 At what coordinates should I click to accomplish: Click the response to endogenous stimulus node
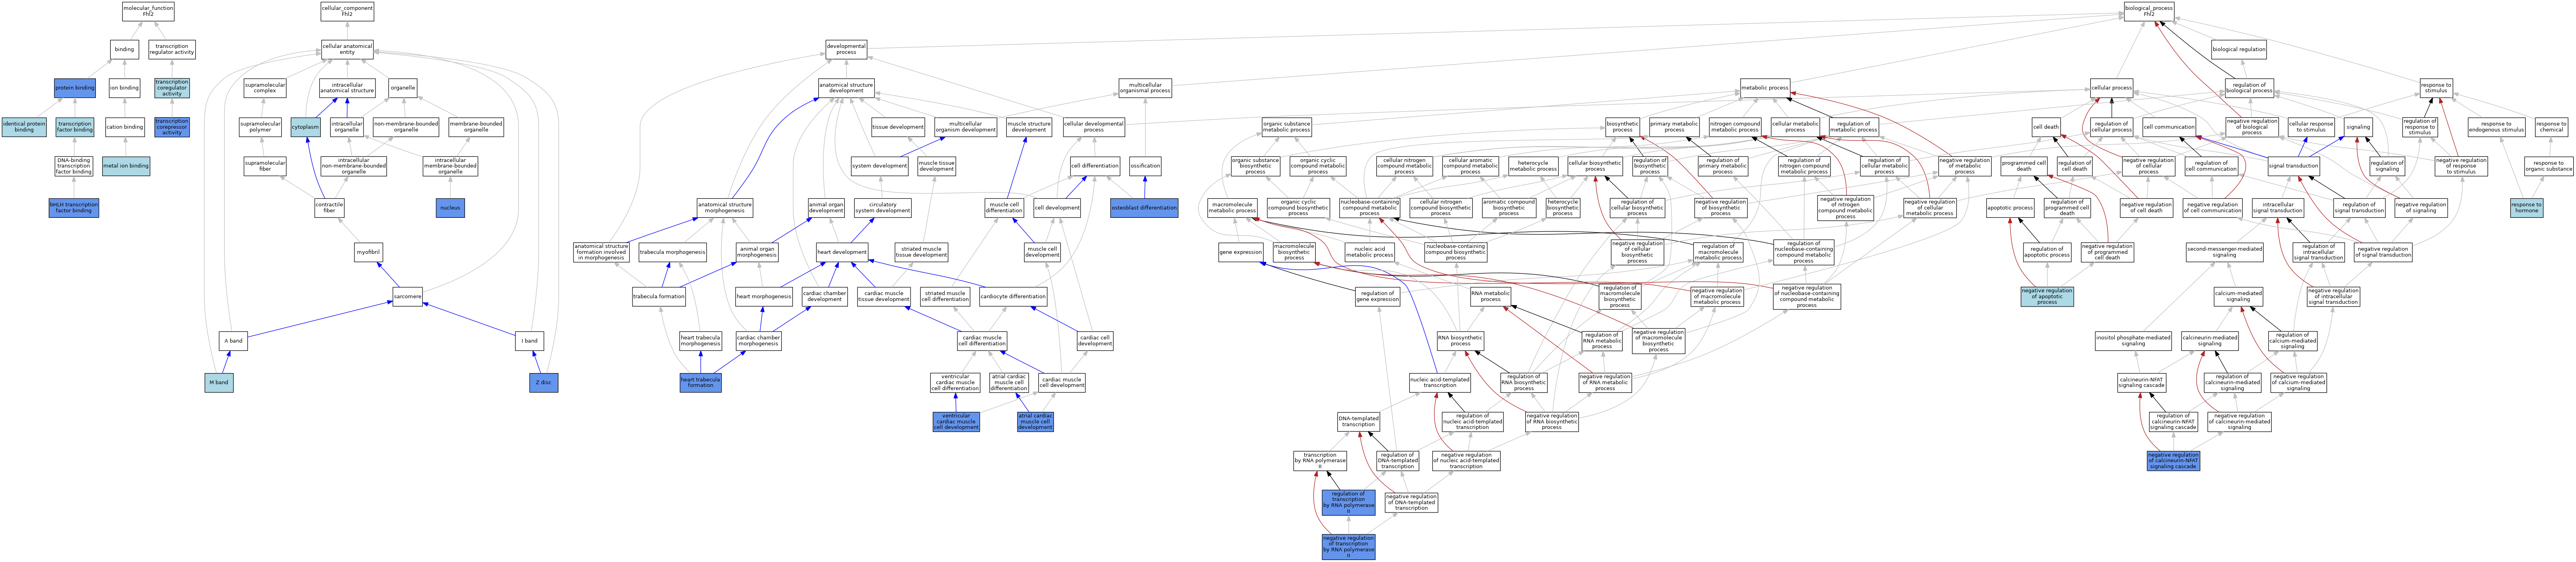[2496, 127]
